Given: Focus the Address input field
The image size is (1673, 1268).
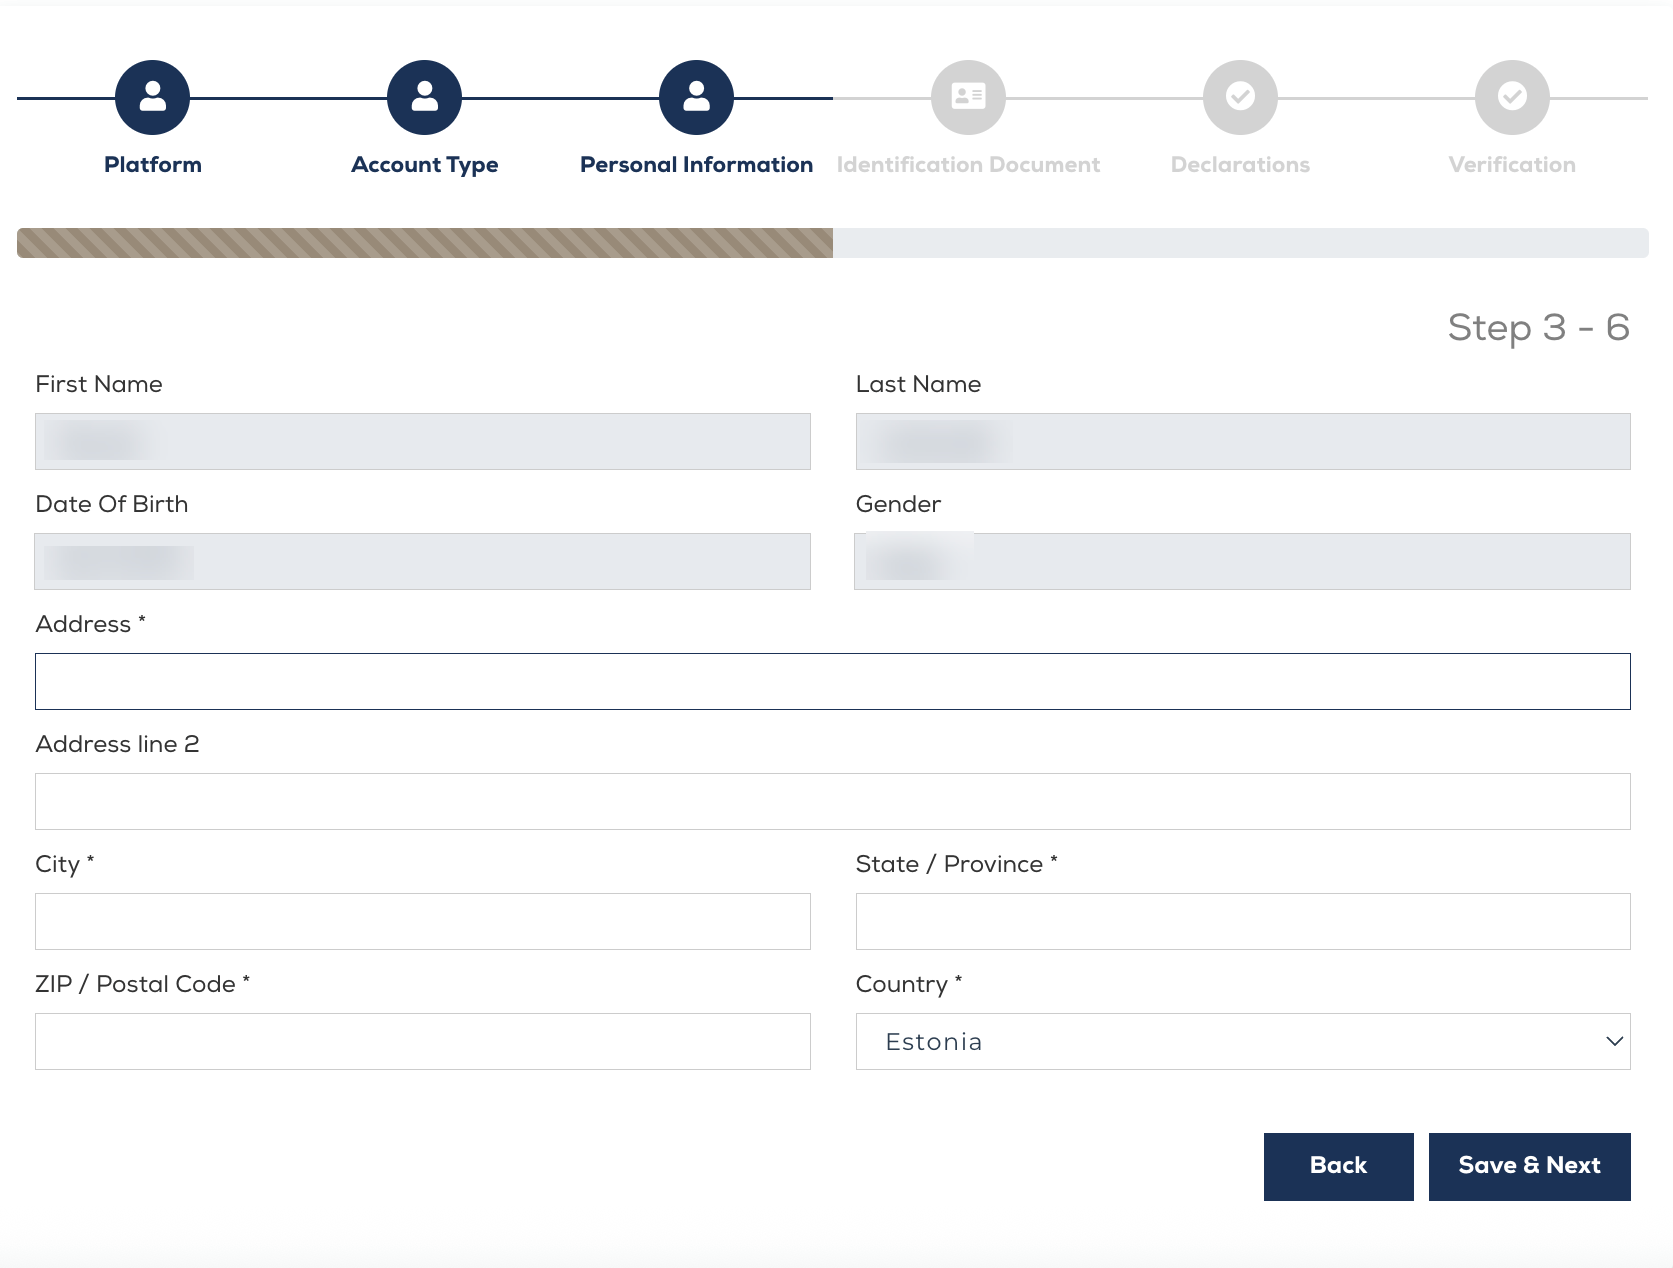Looking at the screenshot, I should [832, 681].
